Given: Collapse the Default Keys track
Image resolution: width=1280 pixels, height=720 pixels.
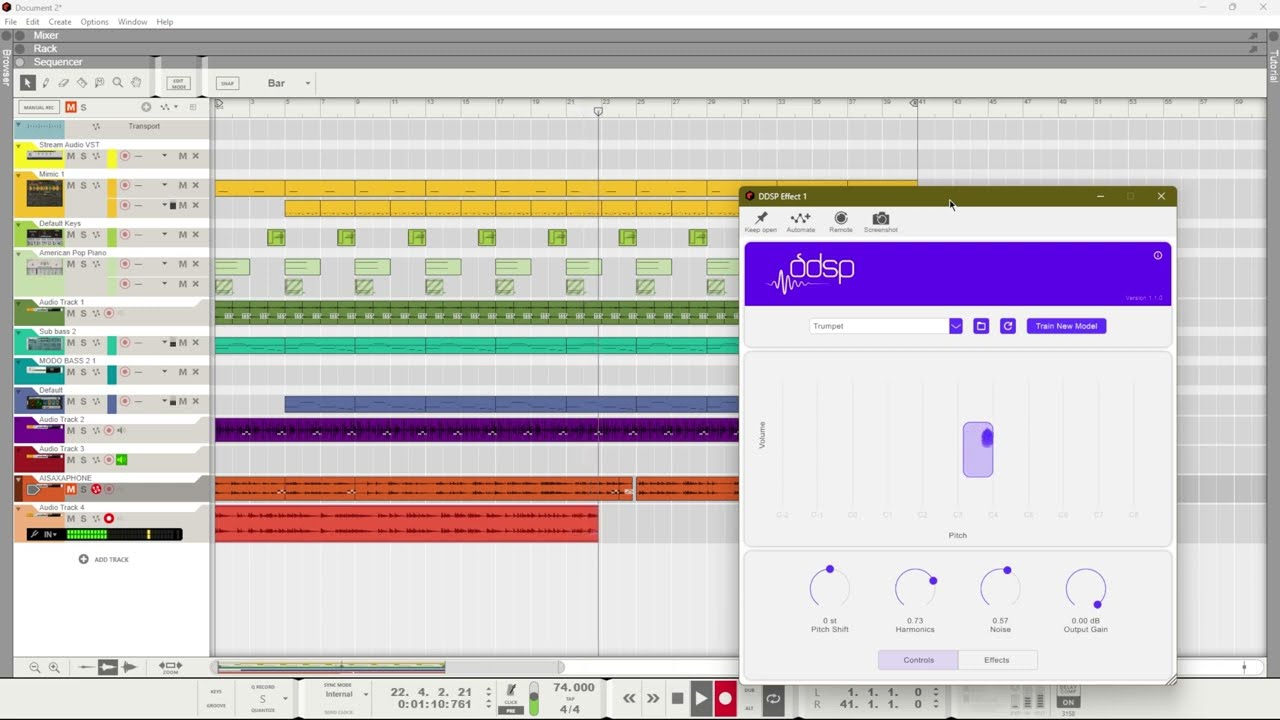Looking at the screenshot, I should [x=18, y=223].
